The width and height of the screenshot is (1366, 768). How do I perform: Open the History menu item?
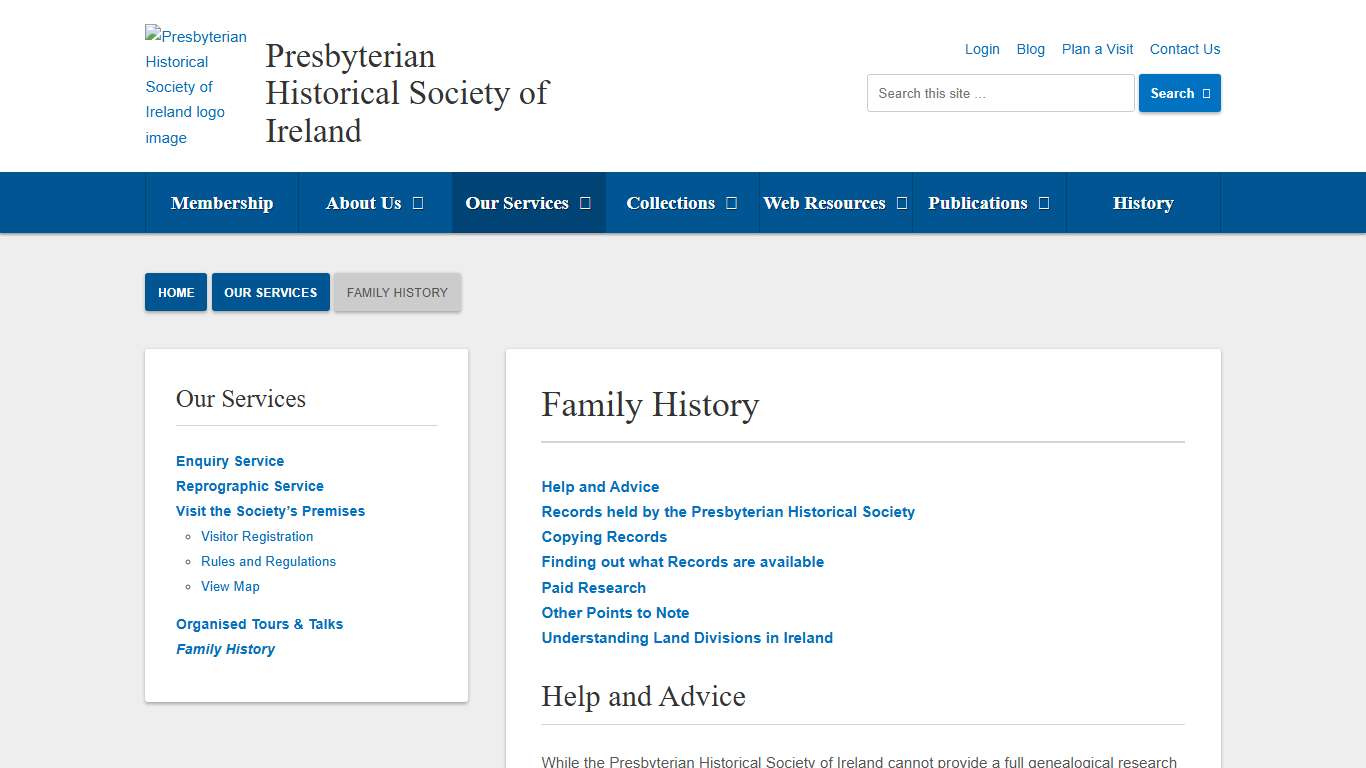(x=1143, y=202)
